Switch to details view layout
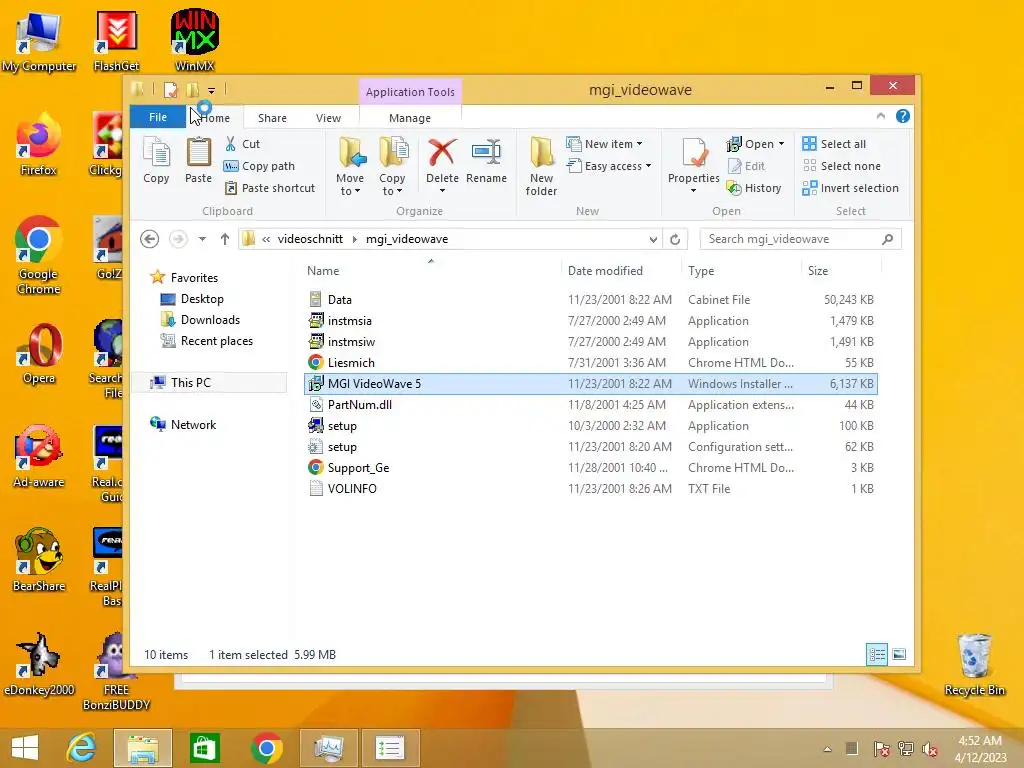This screenshot has width=1024, height=768. coord(876,654)
